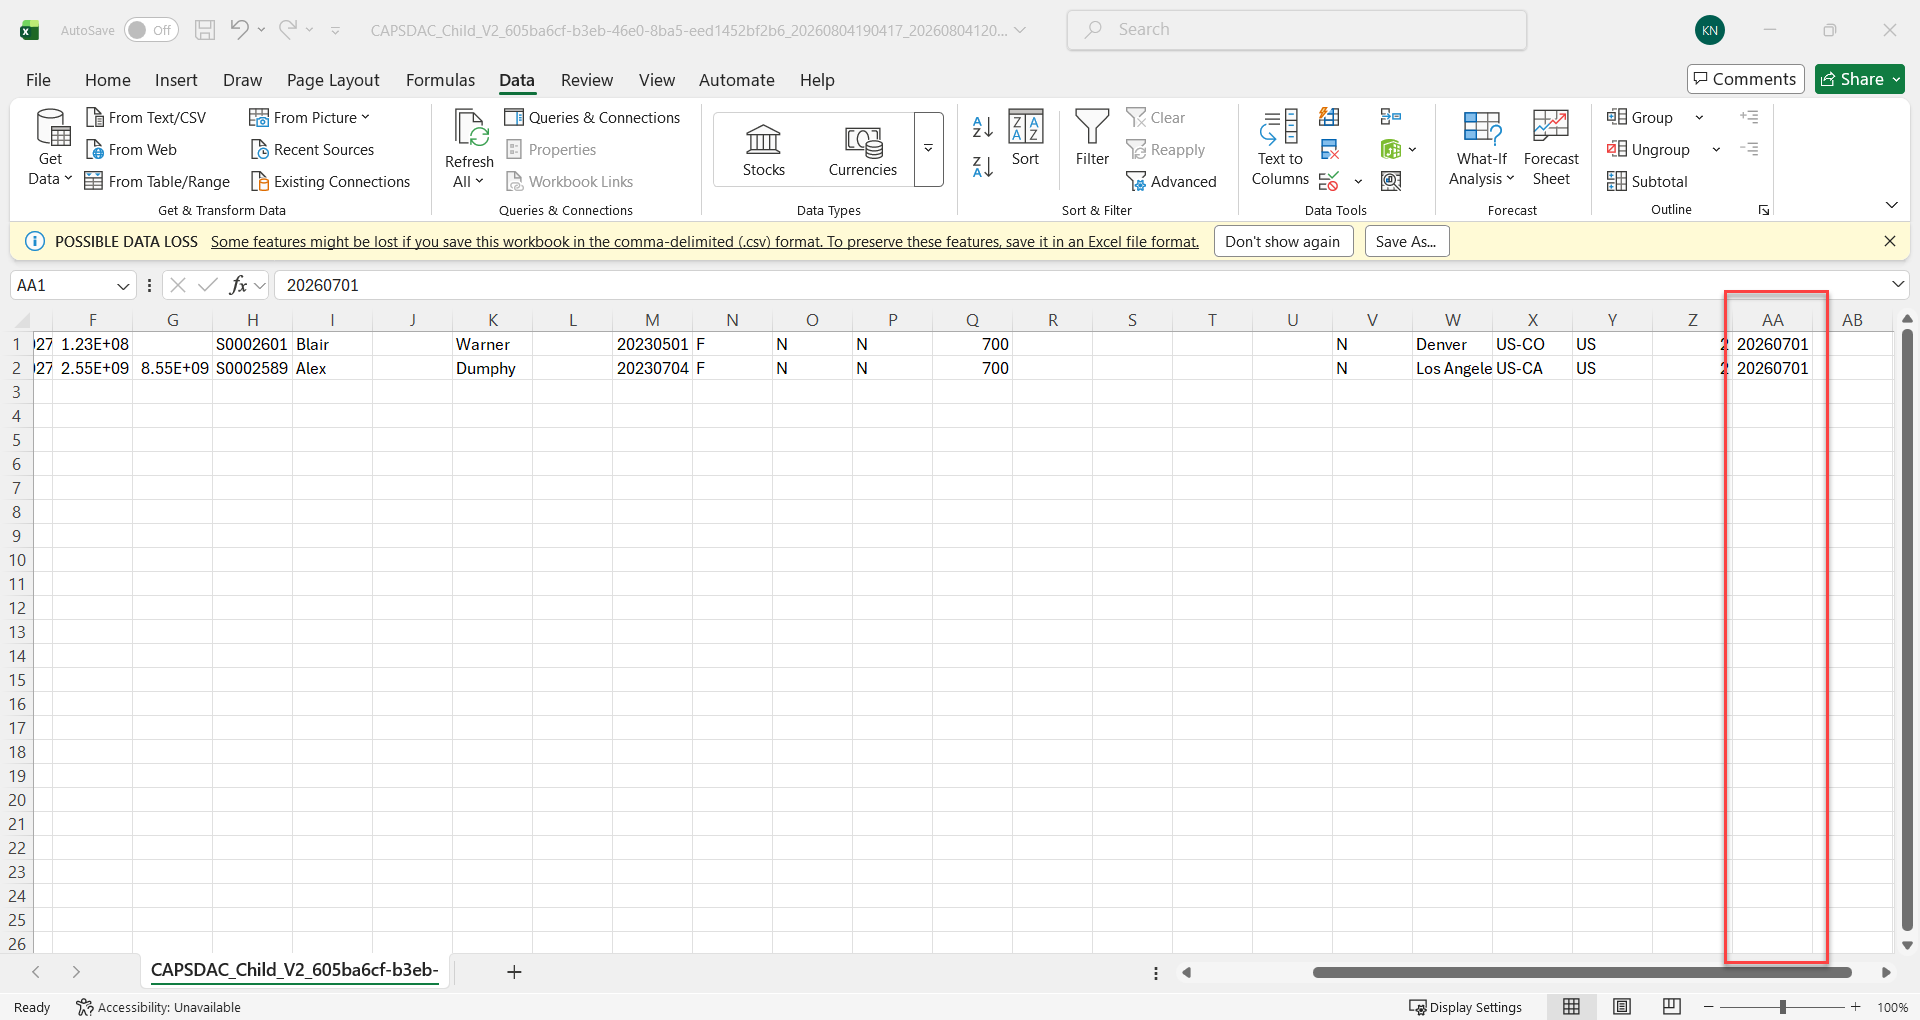Open the Formulas tab

(x=440, y=80)
